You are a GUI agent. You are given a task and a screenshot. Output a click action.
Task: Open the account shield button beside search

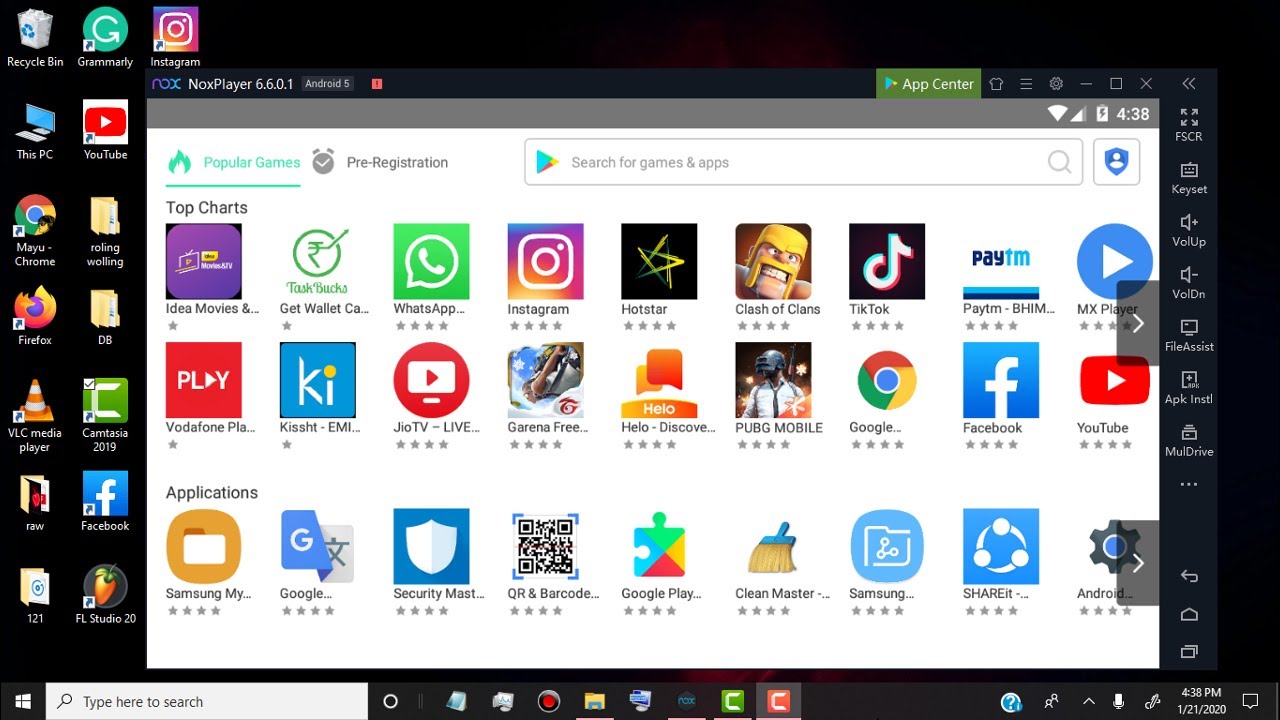click(1116, 162)
